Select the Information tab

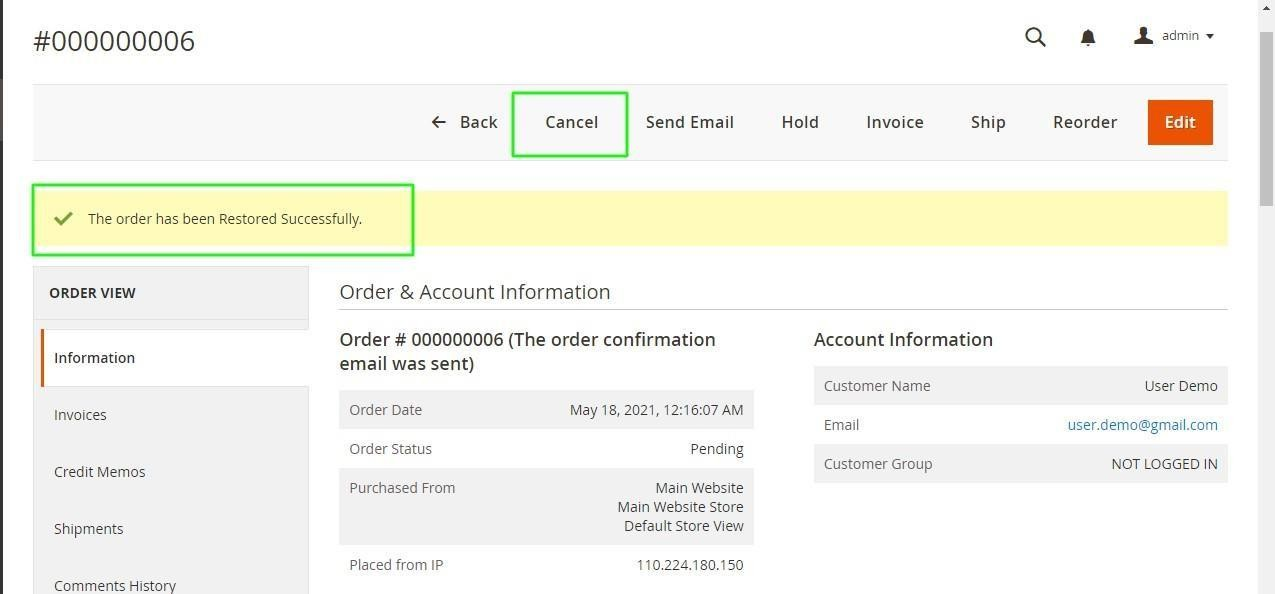95,358
